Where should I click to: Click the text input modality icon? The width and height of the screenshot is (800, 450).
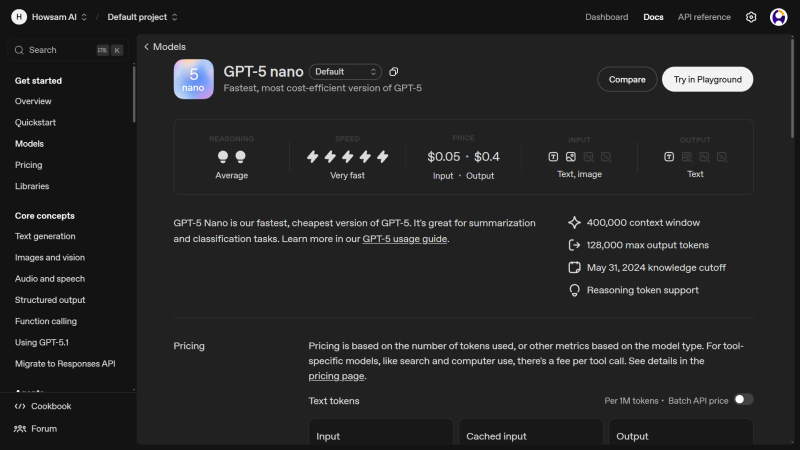point(553,157)
